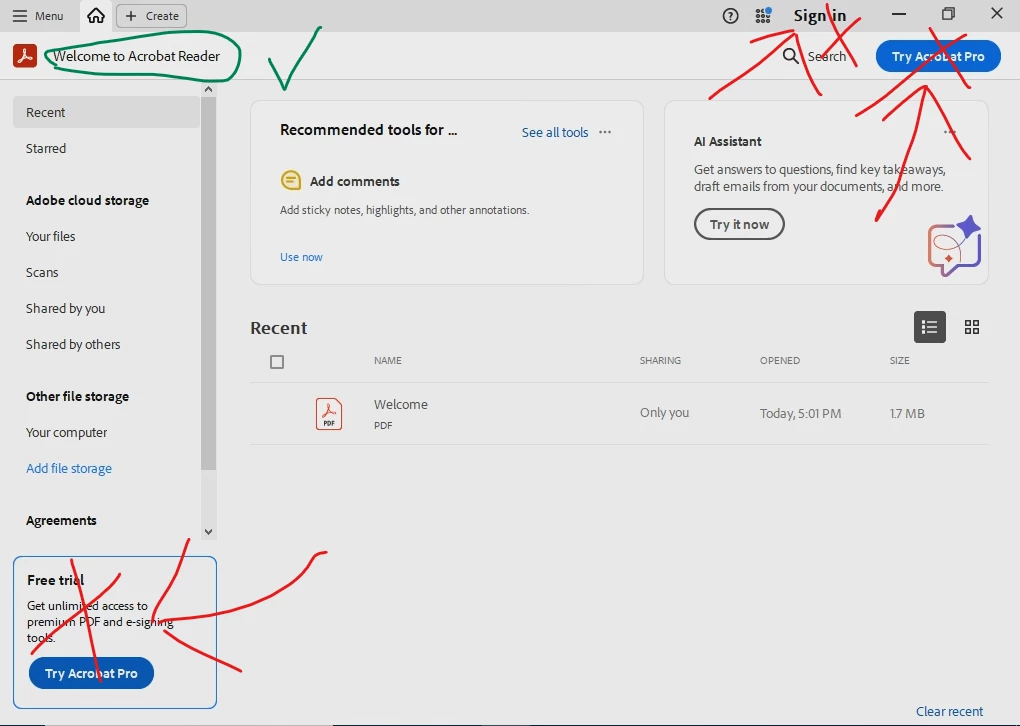
Task: Click Today, 5:01 PM opened cell
Action: [x=800, y=414]
